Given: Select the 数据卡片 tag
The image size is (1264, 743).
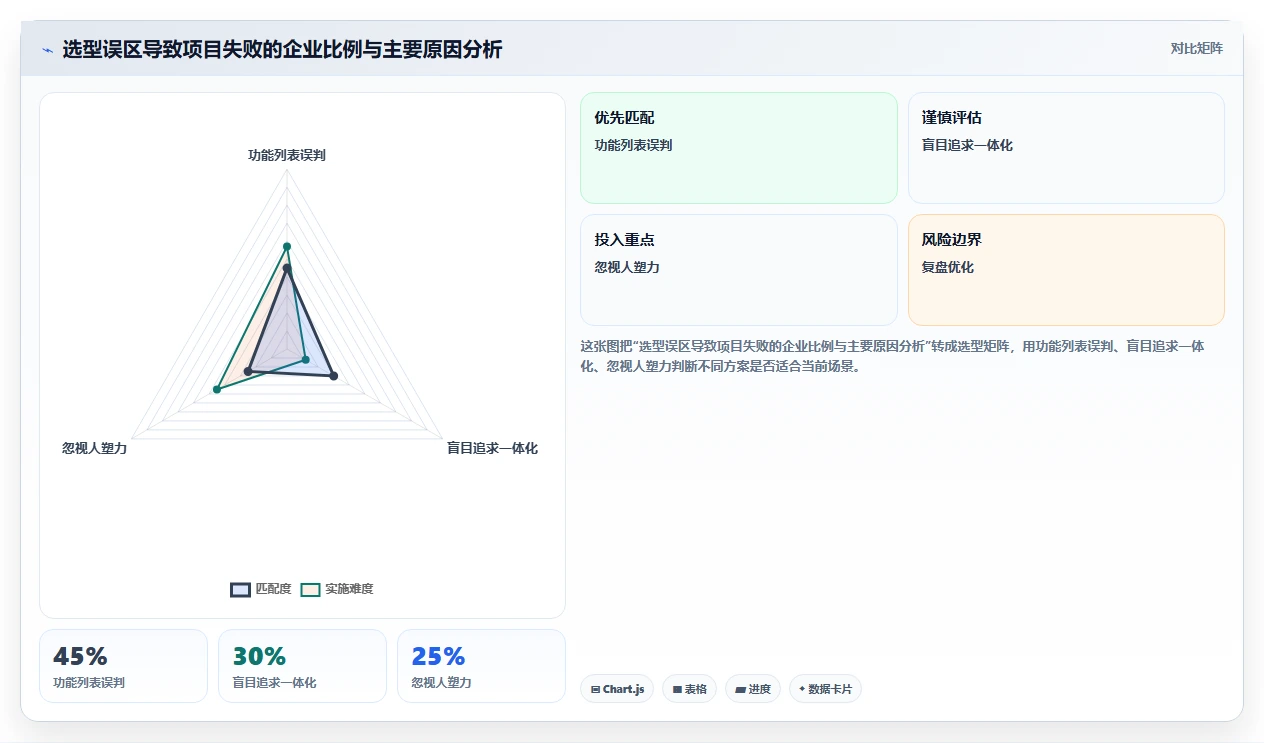Looking at the screenshot, I should [x=825, y=689].
